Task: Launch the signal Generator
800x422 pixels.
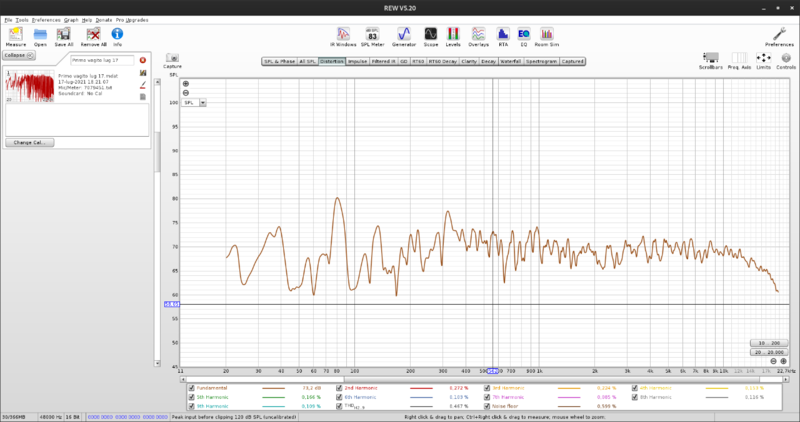Action: click(x=405, y=35)
